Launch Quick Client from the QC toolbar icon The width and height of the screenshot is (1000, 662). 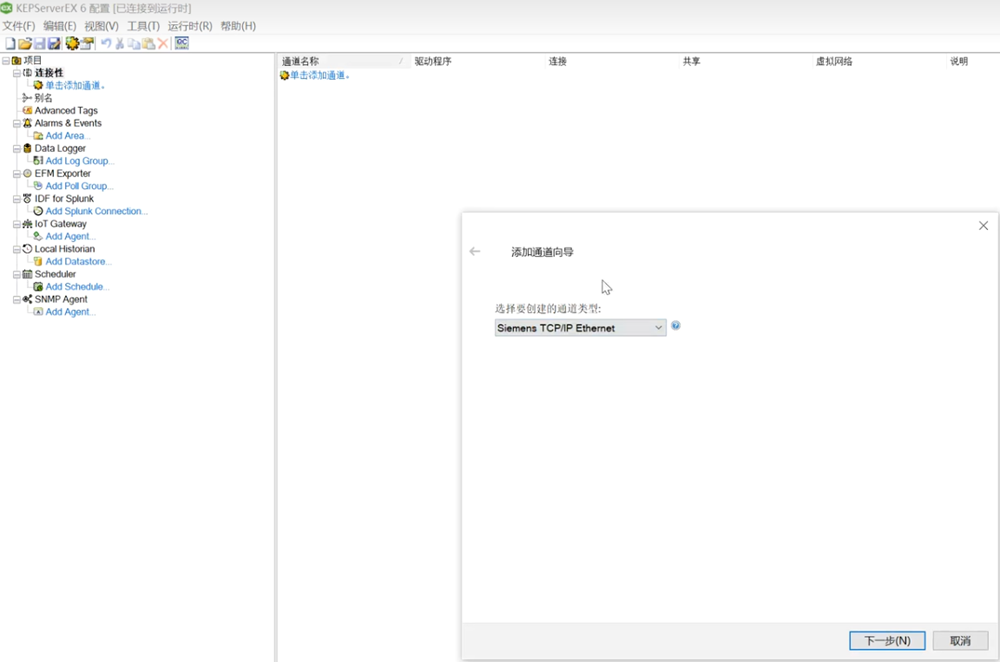tap(181, 43)
